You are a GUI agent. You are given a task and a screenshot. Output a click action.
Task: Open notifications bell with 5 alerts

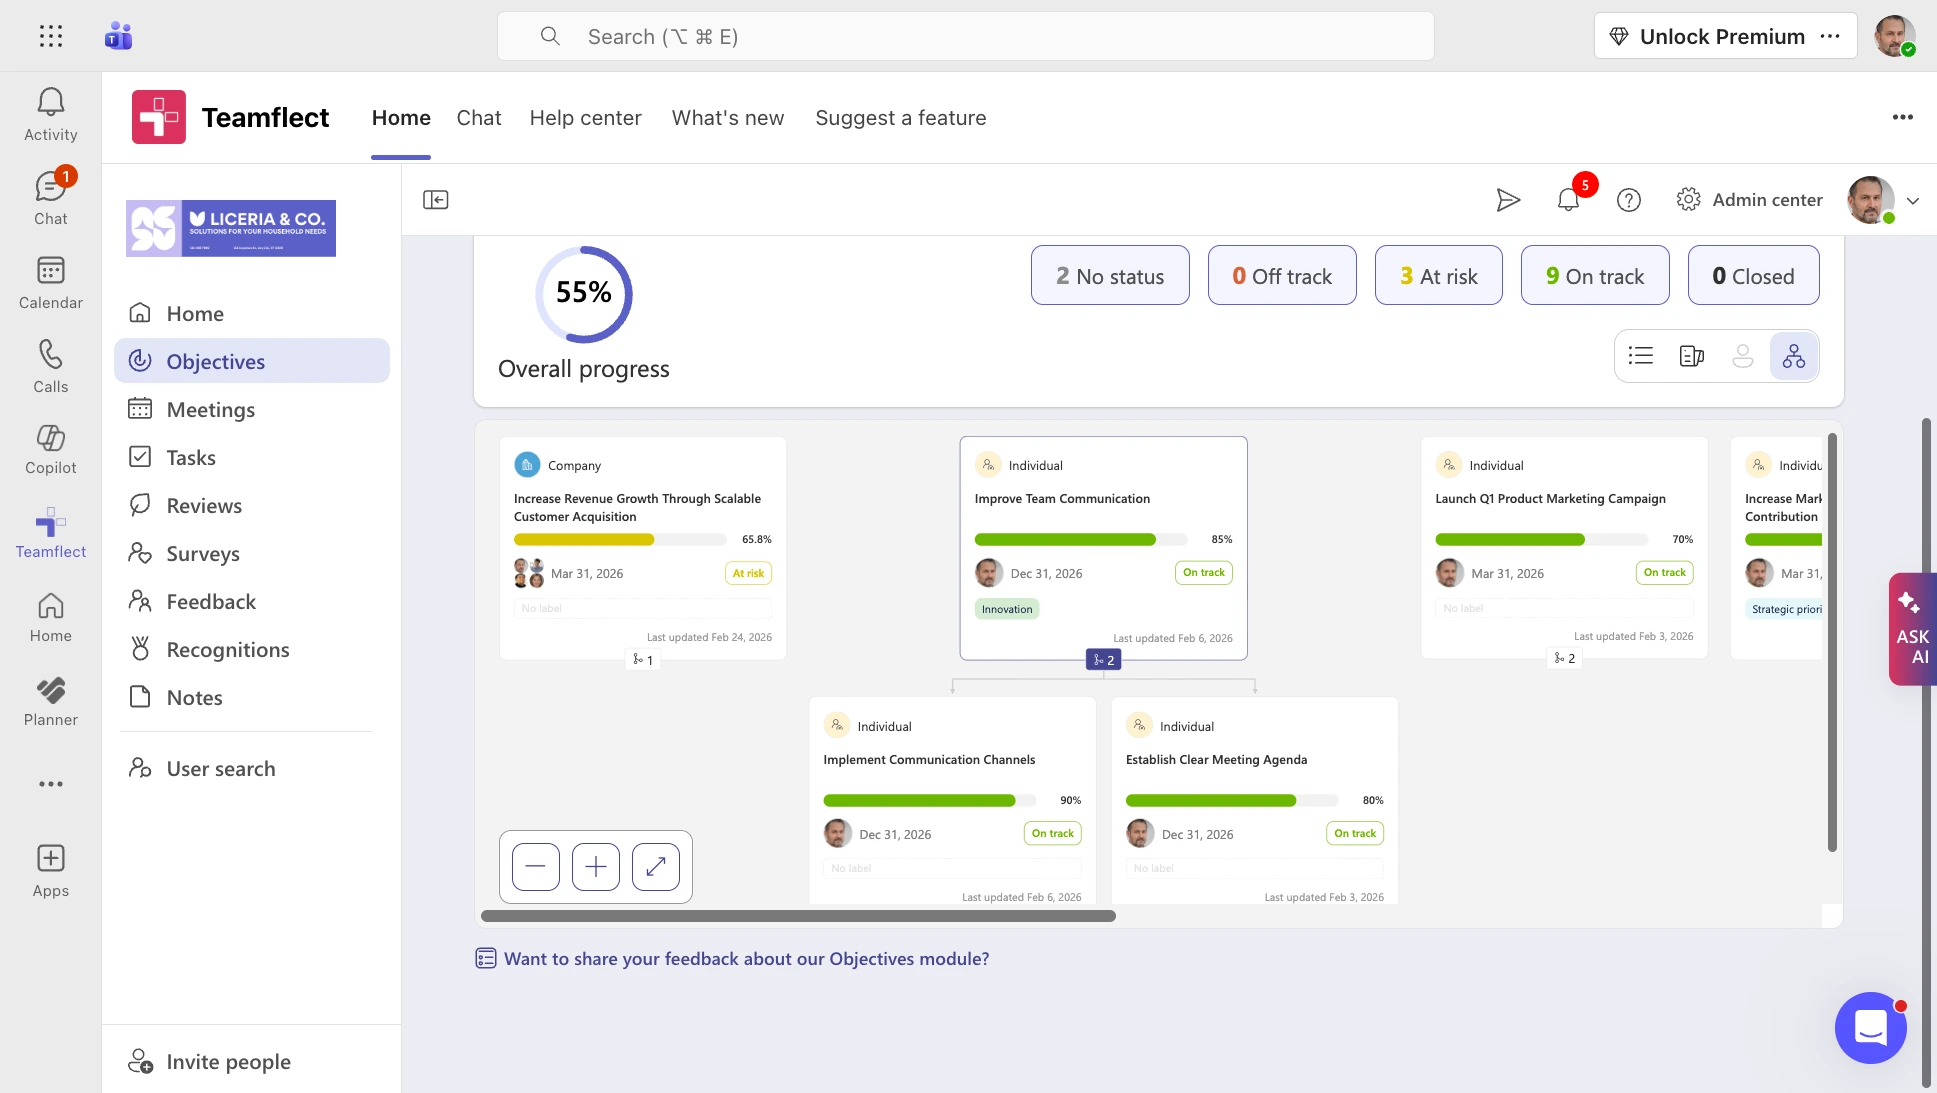pyautogui.click(x=1567, y=200)
